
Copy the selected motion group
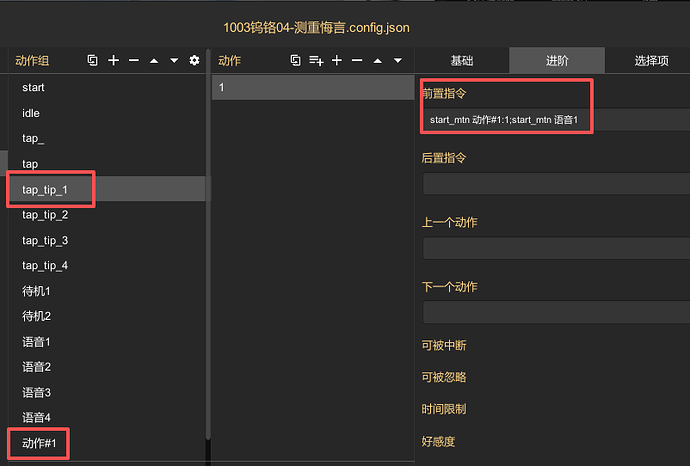click(92, 61)
